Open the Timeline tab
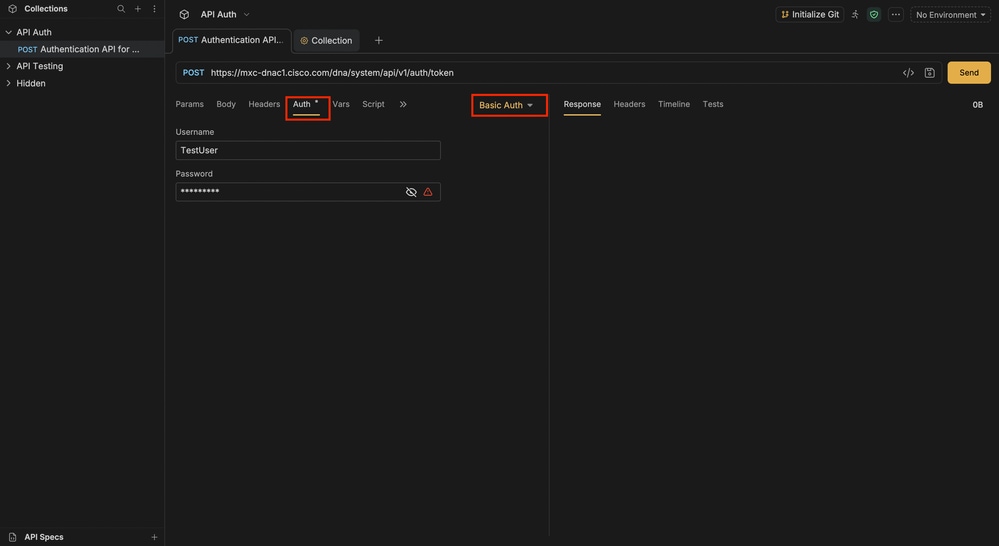 [673, 104]
